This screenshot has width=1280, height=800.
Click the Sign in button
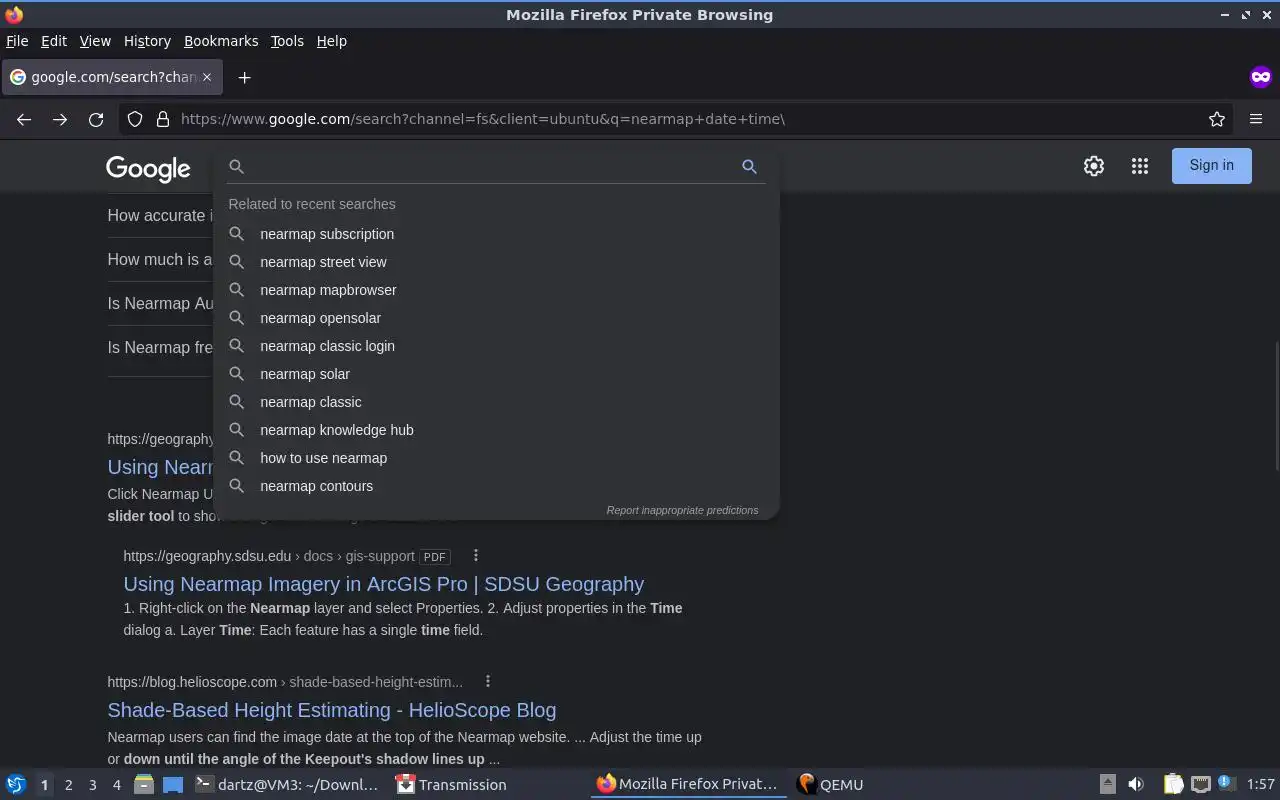click(1212, 166)
